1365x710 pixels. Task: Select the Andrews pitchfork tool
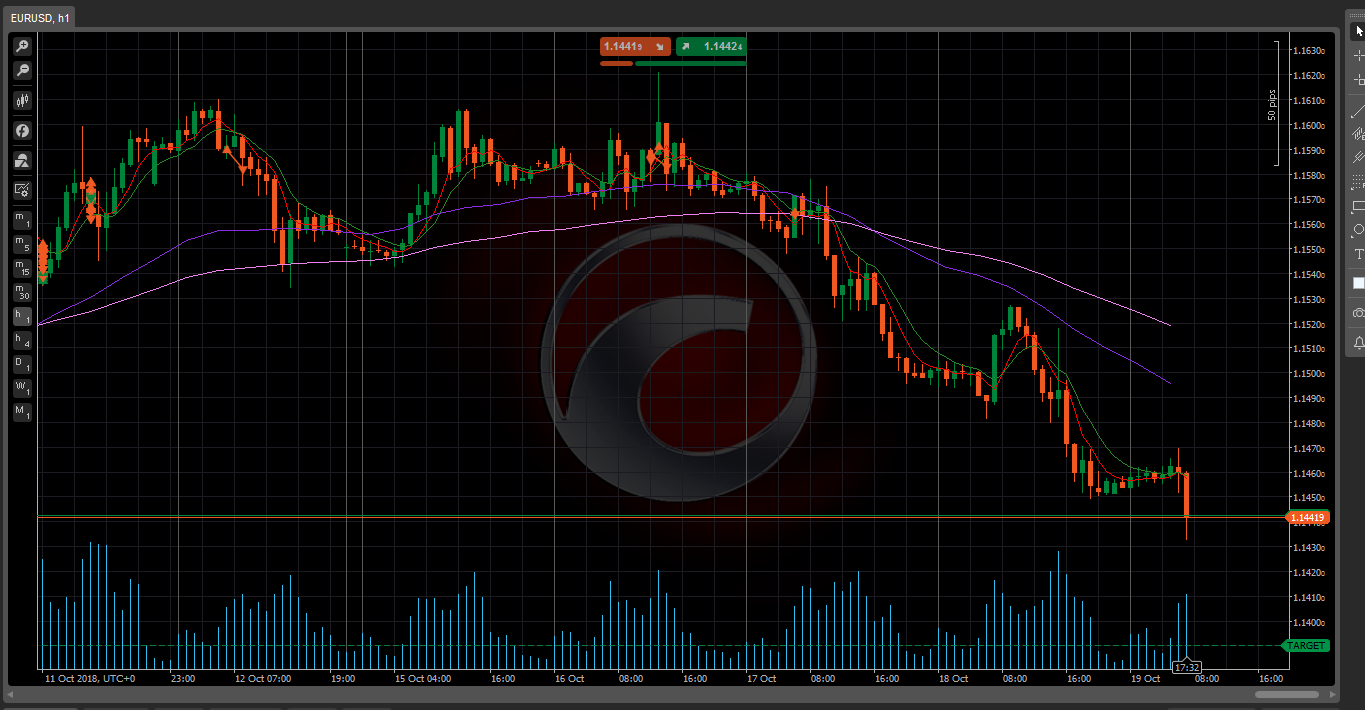[1359, 158]
